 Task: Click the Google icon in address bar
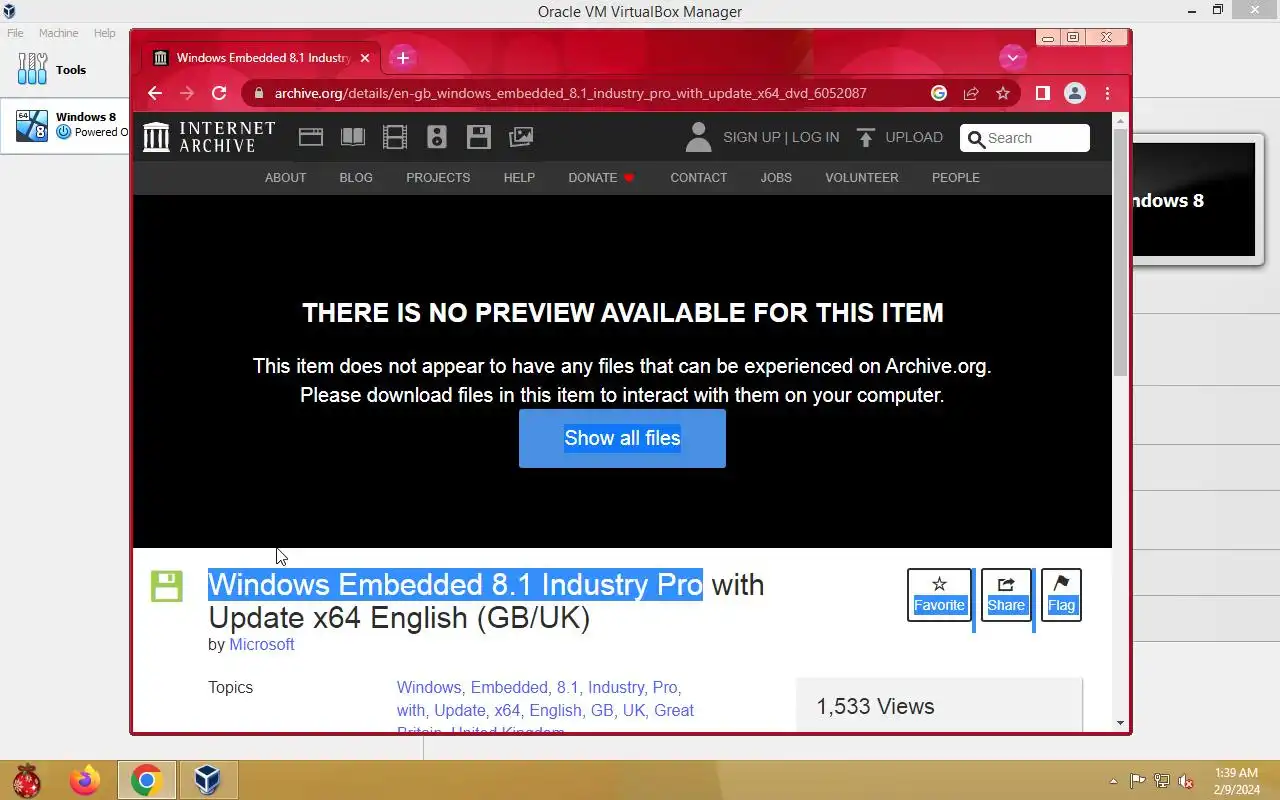(x=939, y=93)
